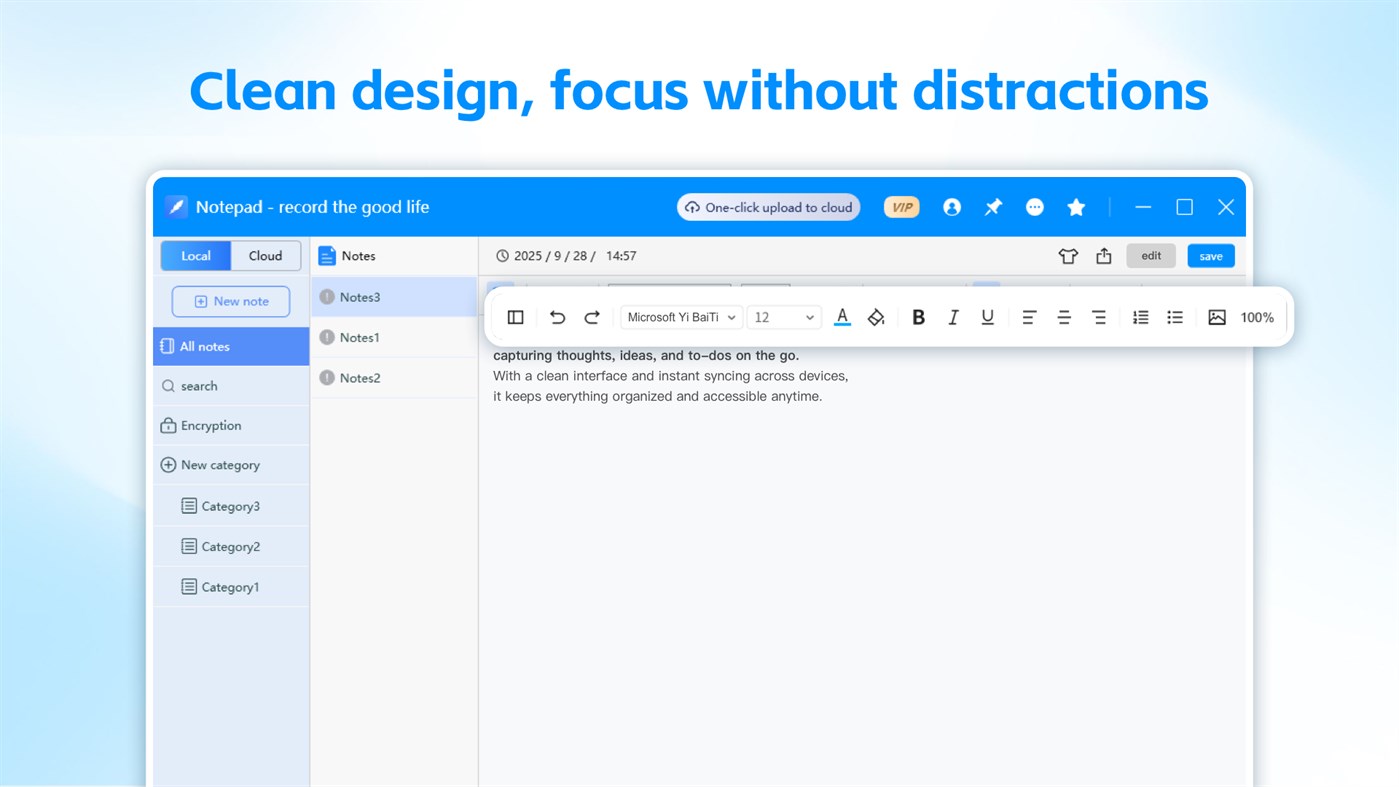Viewport: 1399px width, 787px height.
Task: Click the Notepad - record the good life title
Action: coord(312,207)
